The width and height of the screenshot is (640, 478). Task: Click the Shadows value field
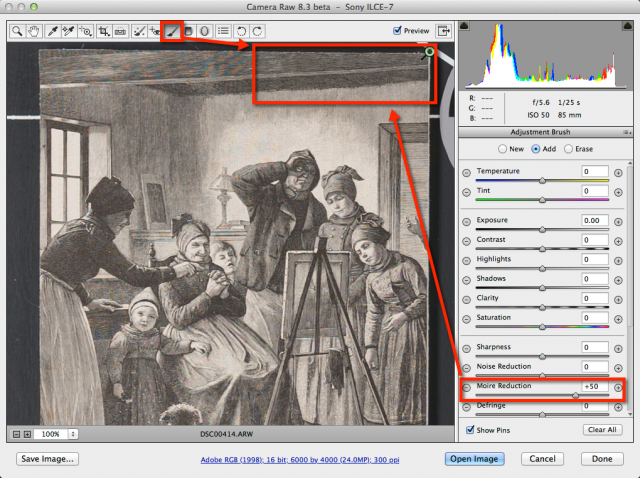click(x=595, y=279)
